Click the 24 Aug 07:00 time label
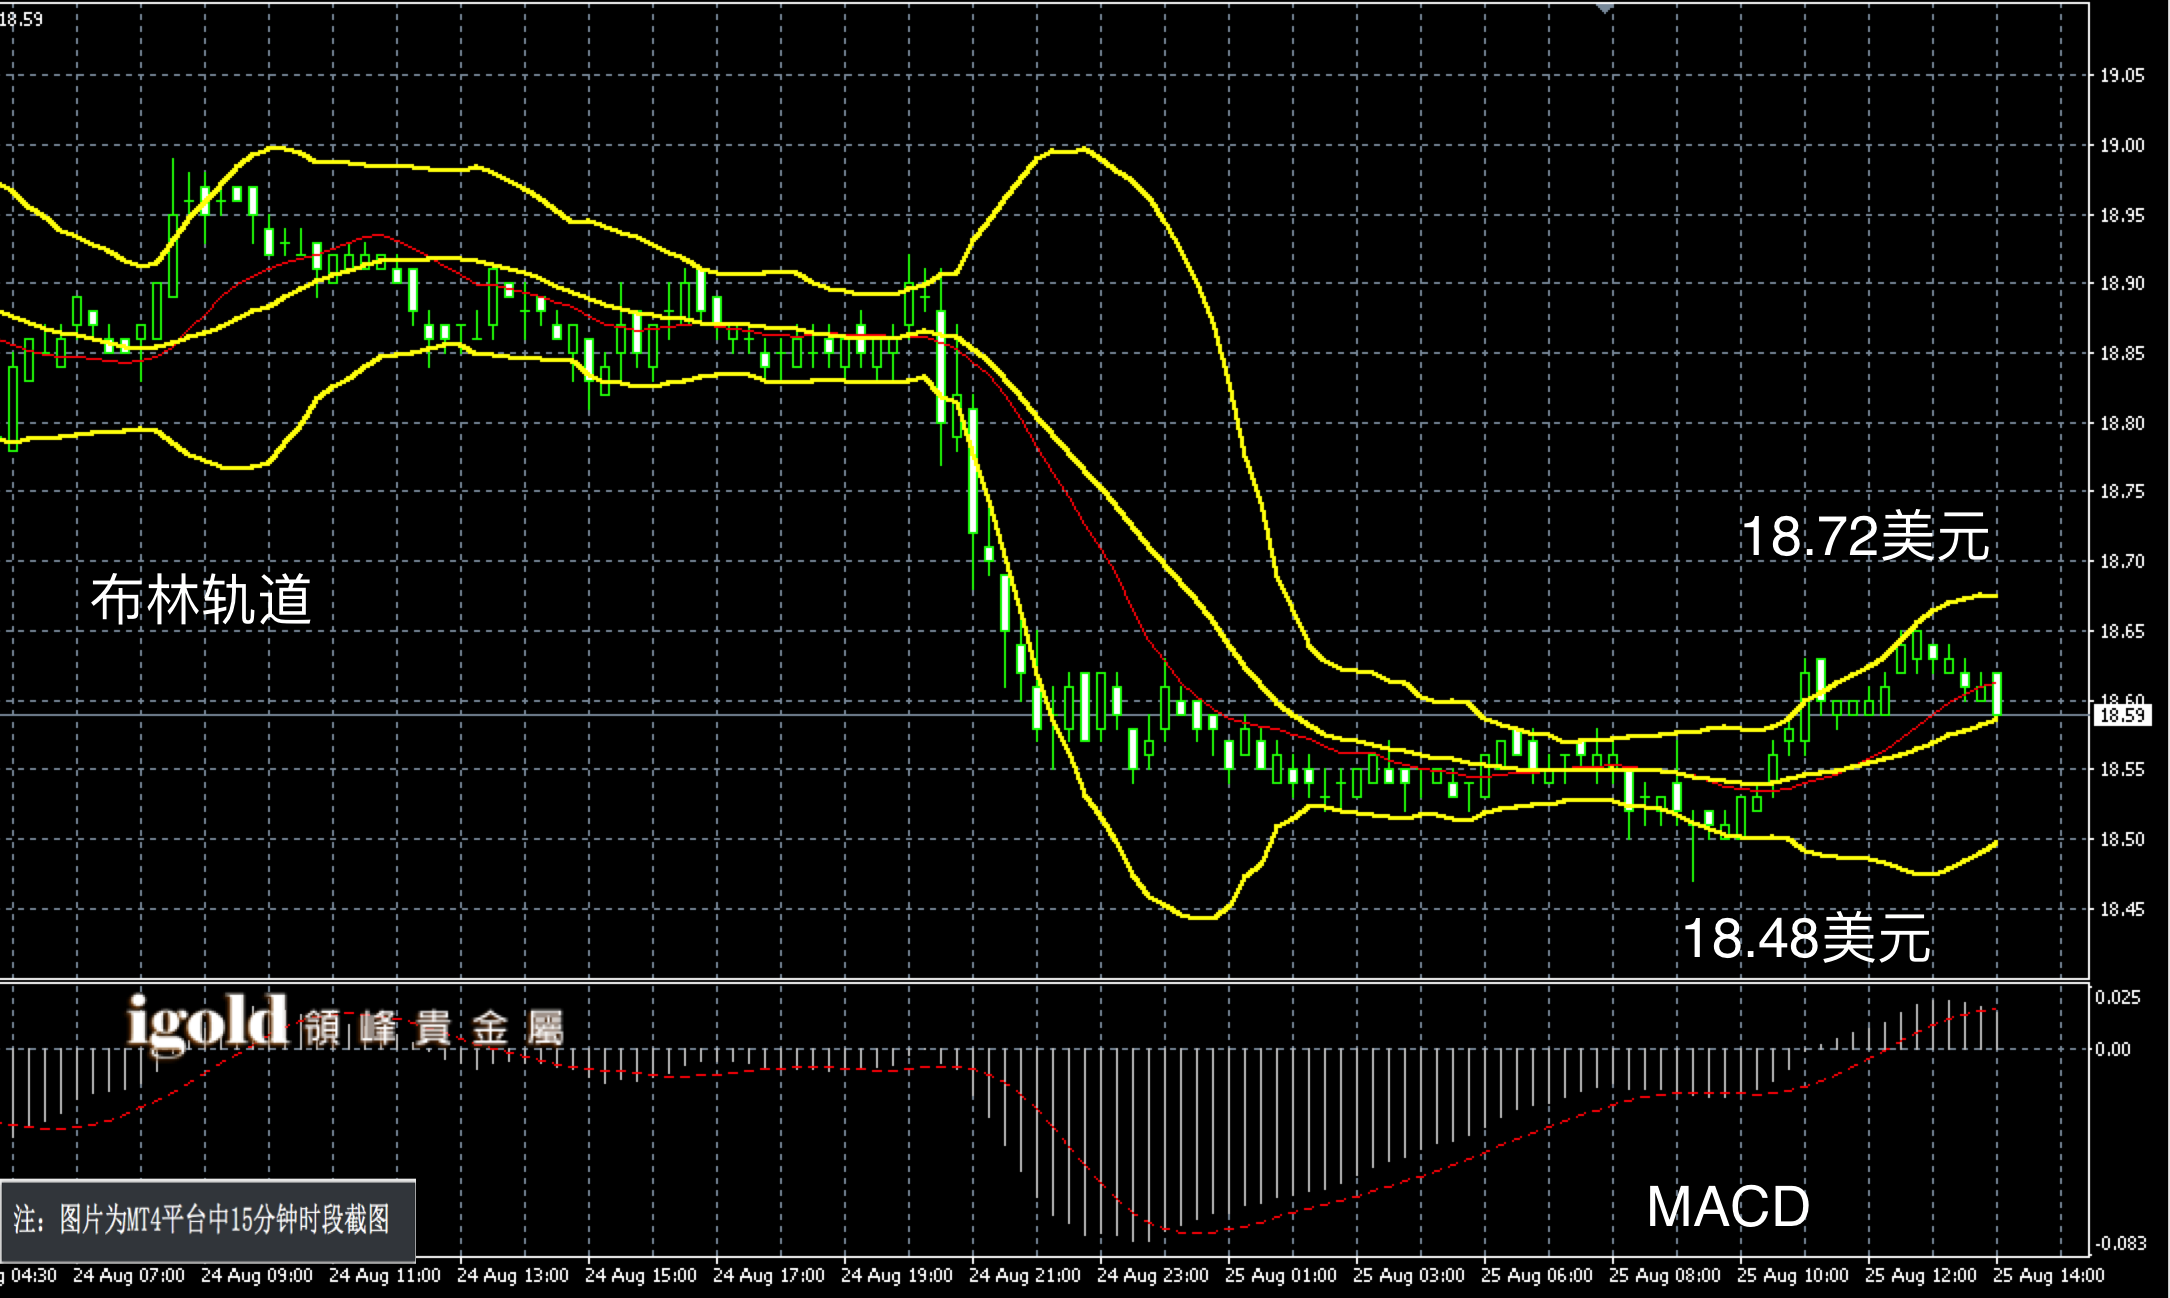This screenshot has width=2170, height=1298. (x=128, y=1276)
